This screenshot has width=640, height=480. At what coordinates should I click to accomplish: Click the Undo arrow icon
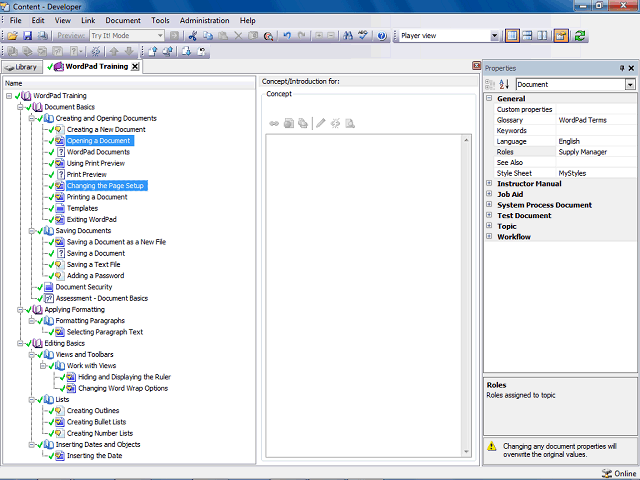(x=287, y=36)
